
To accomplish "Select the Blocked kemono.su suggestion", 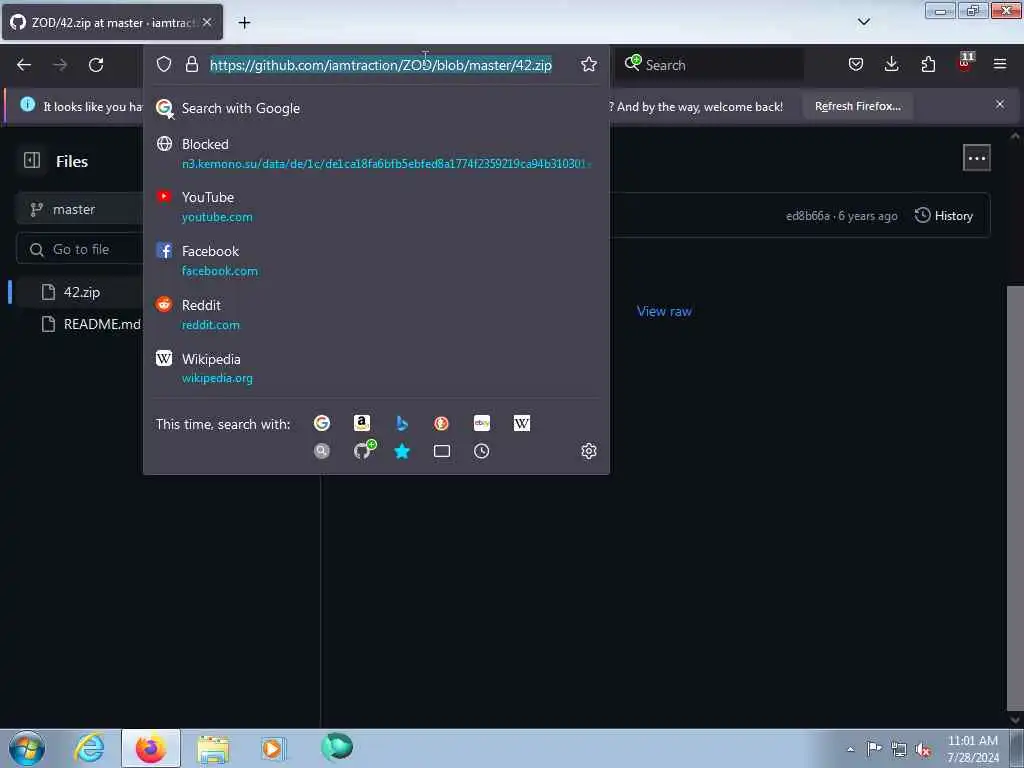I will tap(376, 153).
